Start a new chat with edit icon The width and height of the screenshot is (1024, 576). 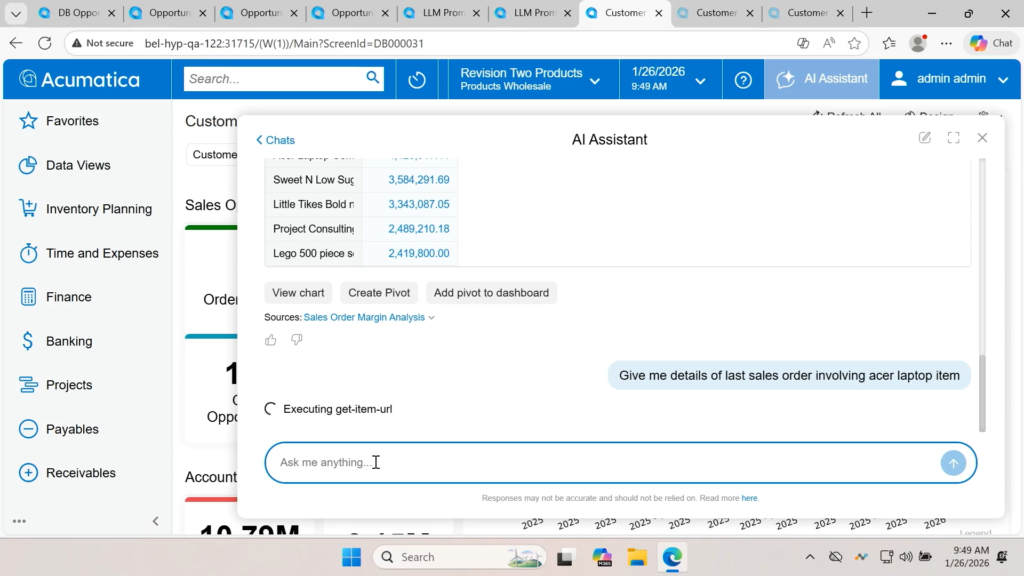[925, 138]
